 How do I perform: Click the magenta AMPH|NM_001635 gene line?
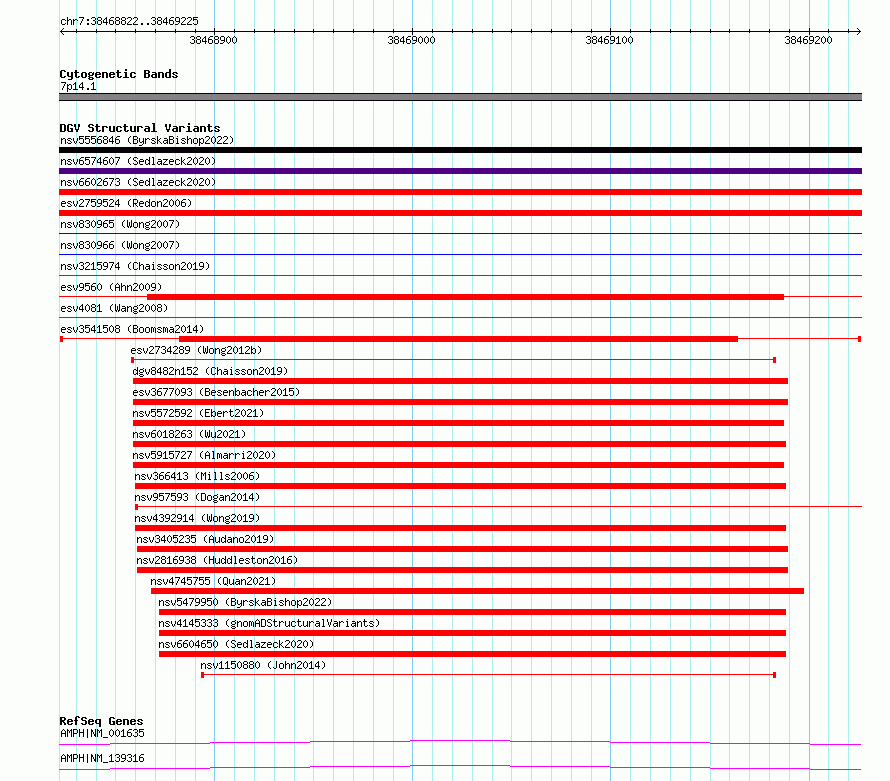(x=460, y=742)
